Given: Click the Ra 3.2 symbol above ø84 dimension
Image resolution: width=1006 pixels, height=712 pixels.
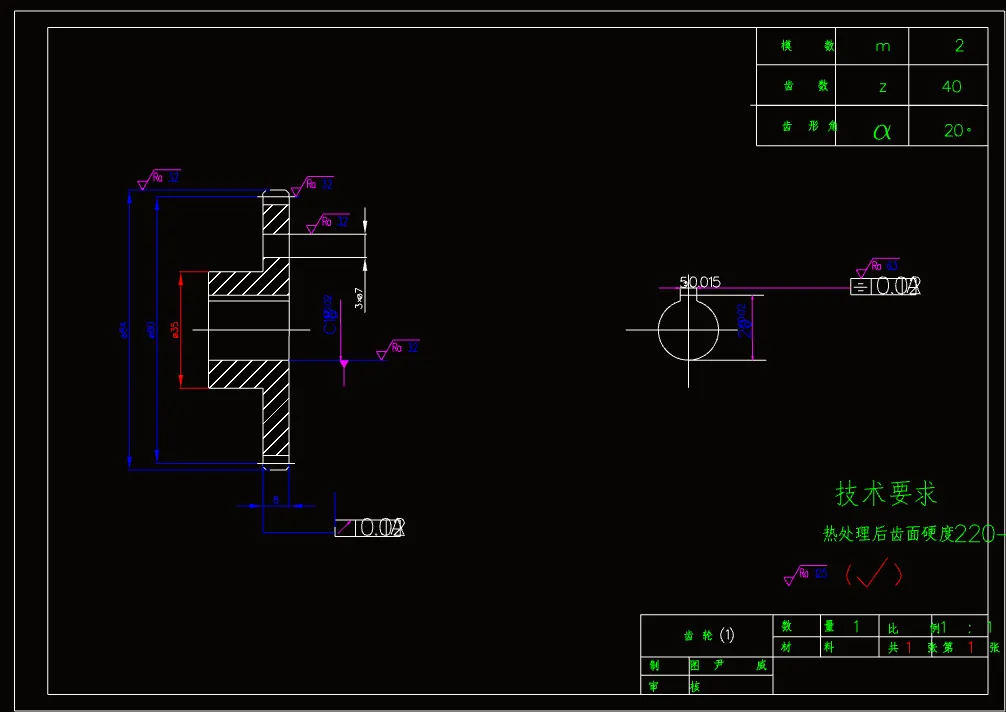Looking at the screenshot, I should 158,179.
